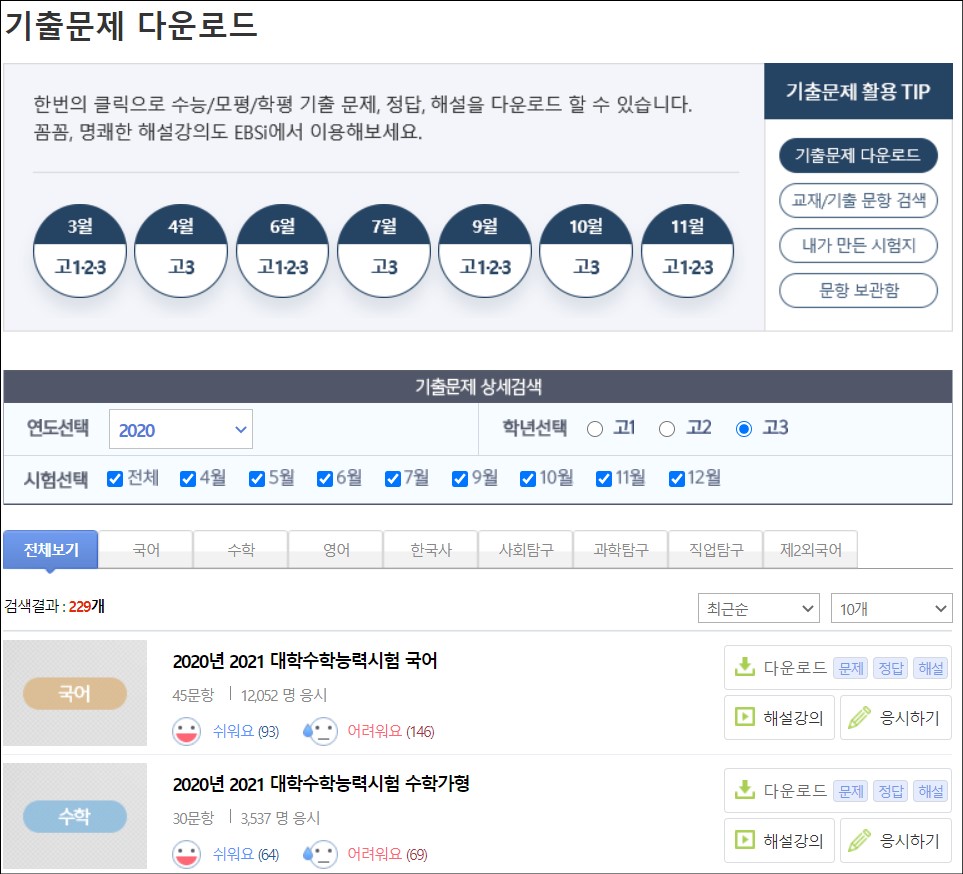
Task: Open the 영어 tab
Action: (336, 549)
